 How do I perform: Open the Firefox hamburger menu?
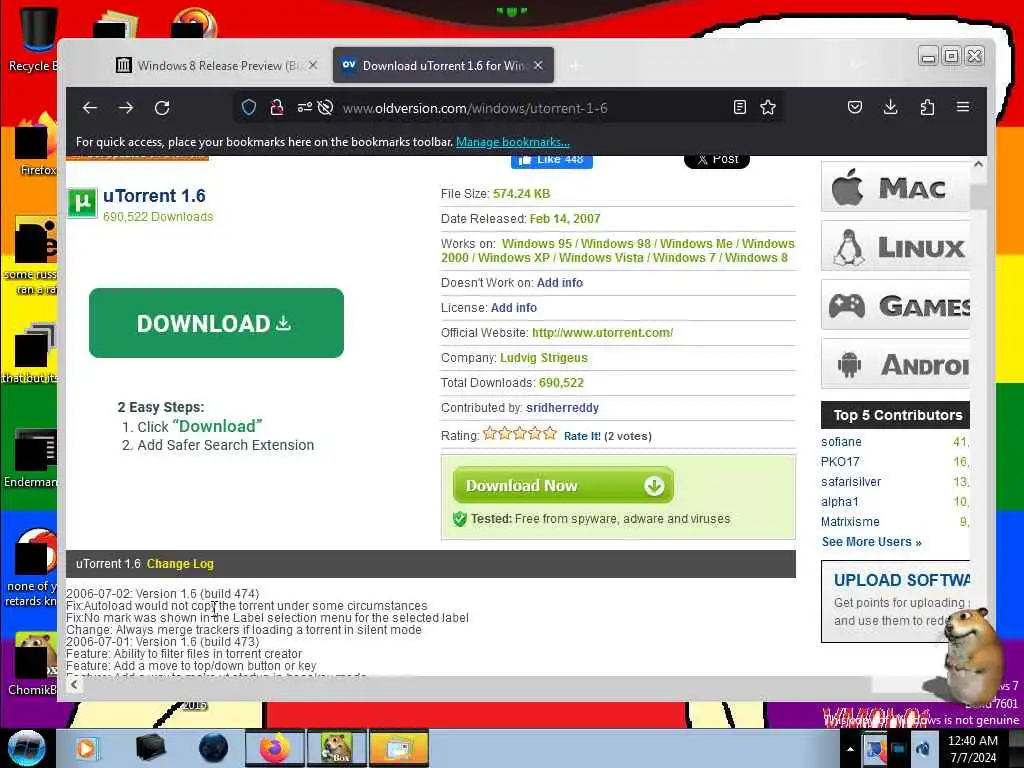point(963,107)
